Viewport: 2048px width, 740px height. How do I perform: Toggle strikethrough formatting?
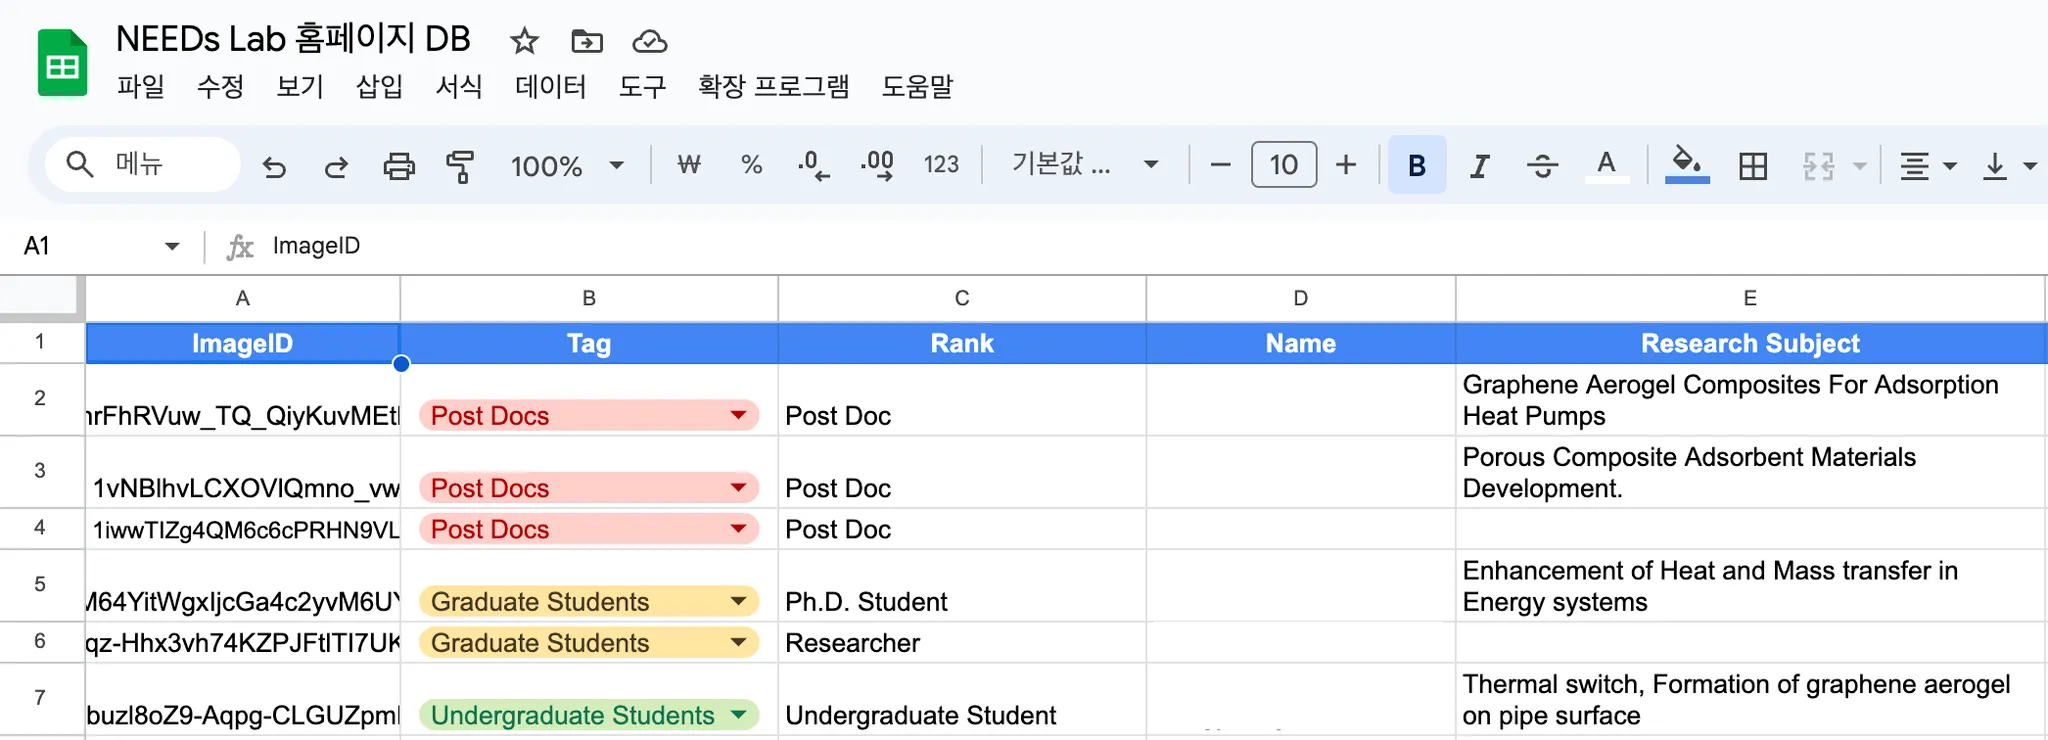1542,166
